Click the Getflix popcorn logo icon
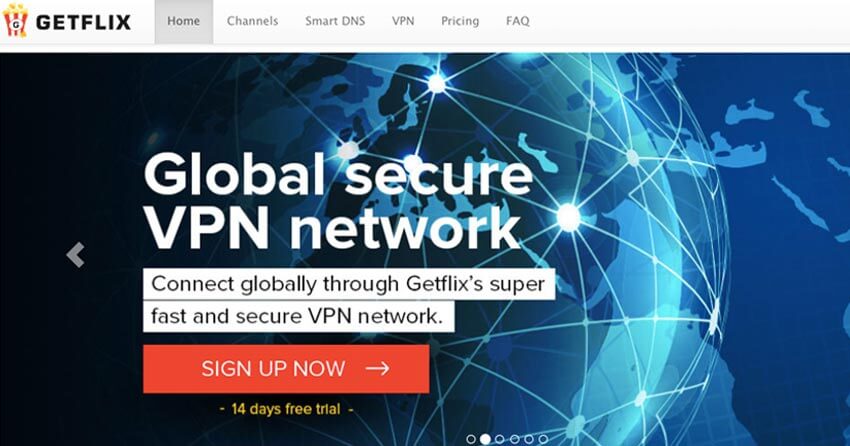The height and width of the screenshot is (446, 850). tap(15, 21)
